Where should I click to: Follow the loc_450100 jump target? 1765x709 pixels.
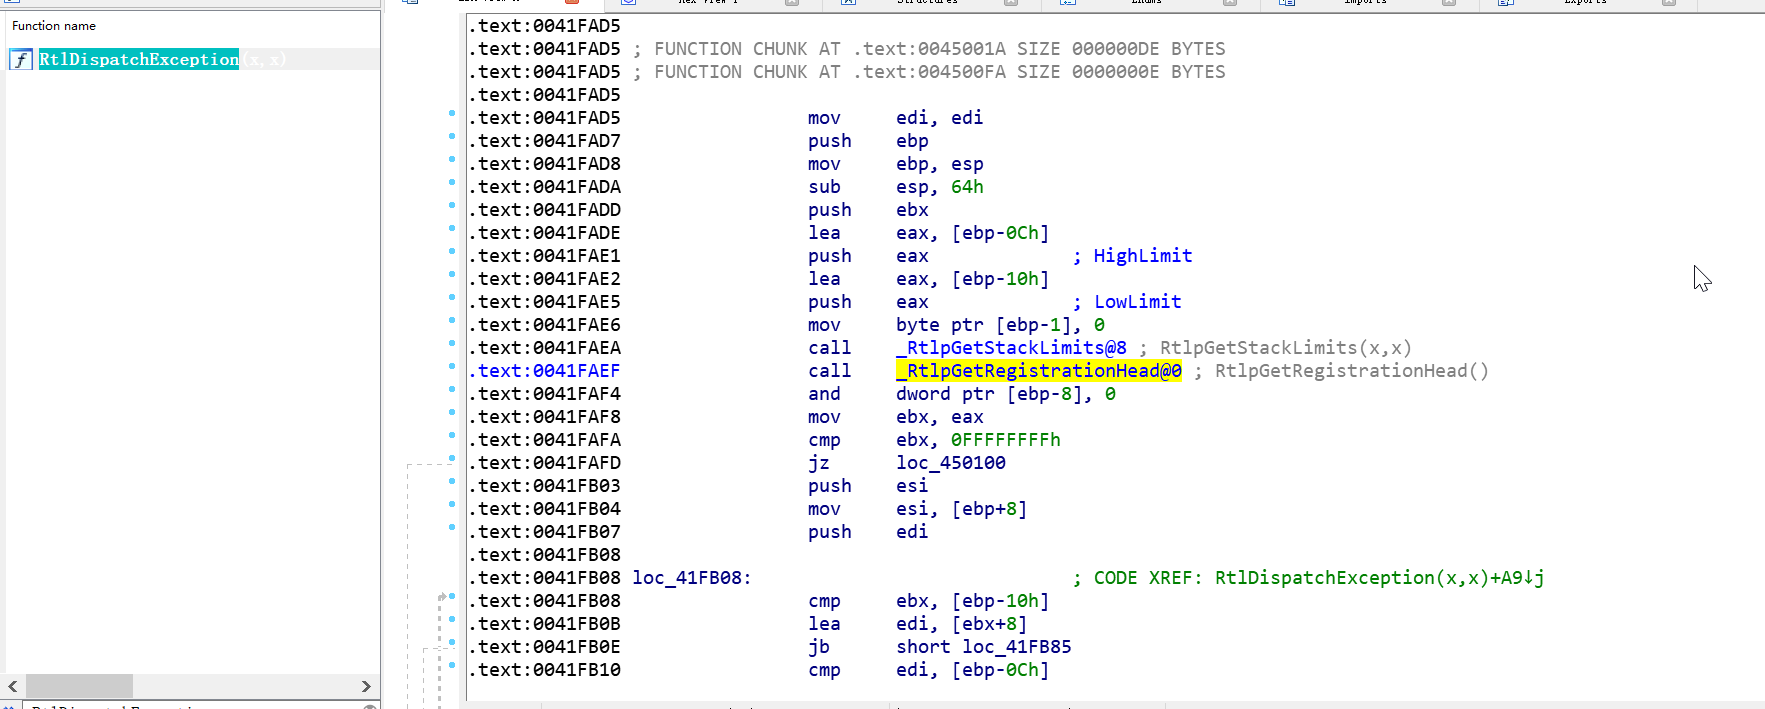pyautogui.click(x=951, y=463)
